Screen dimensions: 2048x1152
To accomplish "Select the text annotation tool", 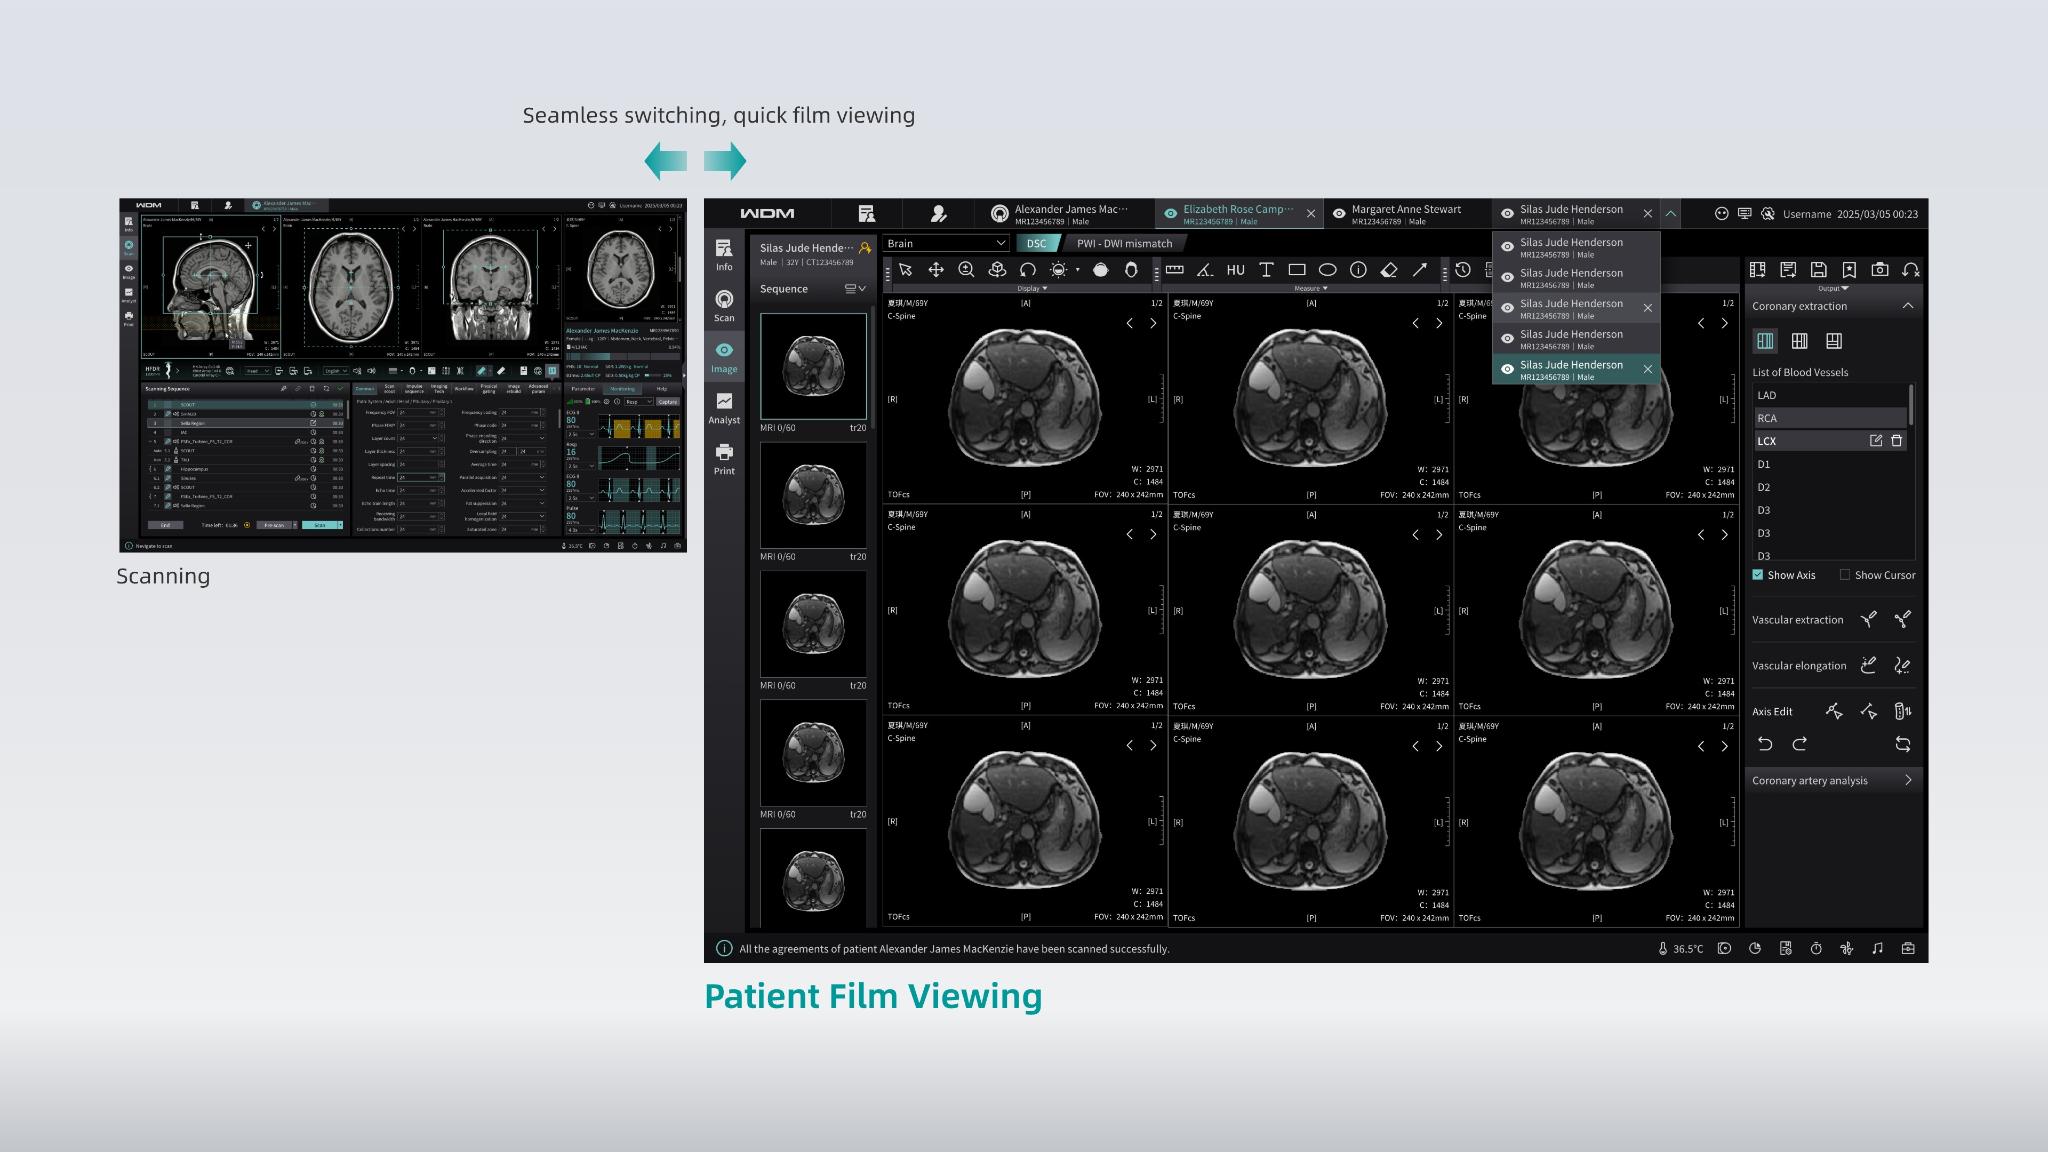I will (x=1266, y=270).
